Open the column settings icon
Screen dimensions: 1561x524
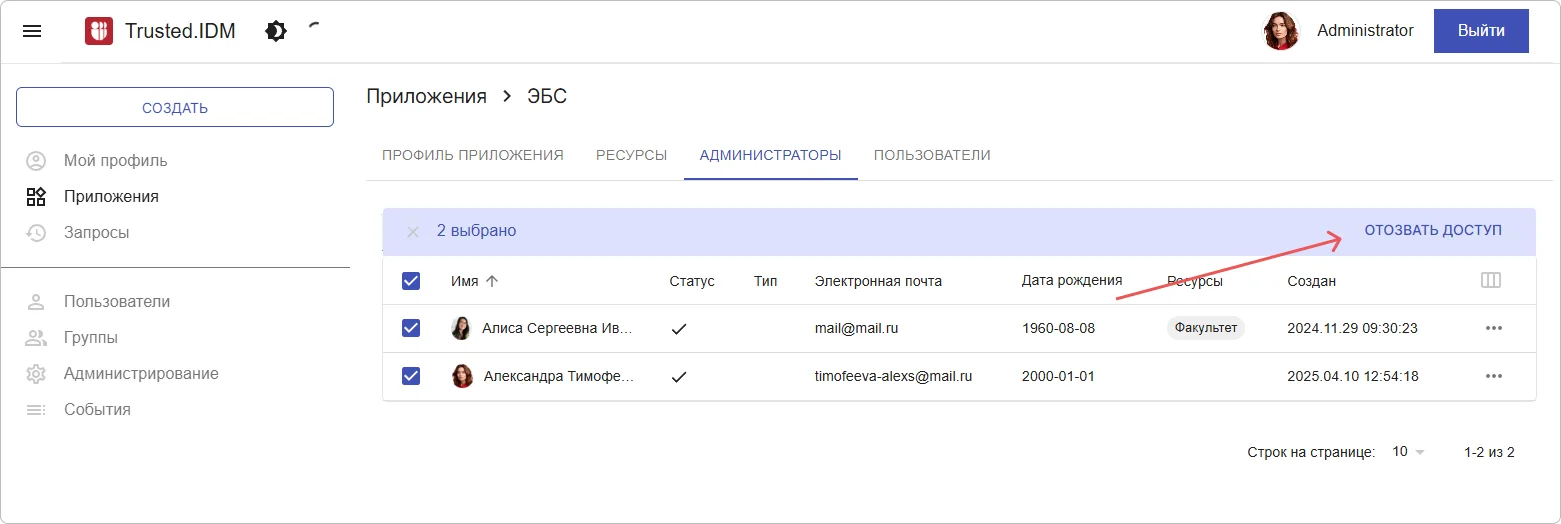coord(1490,281)
